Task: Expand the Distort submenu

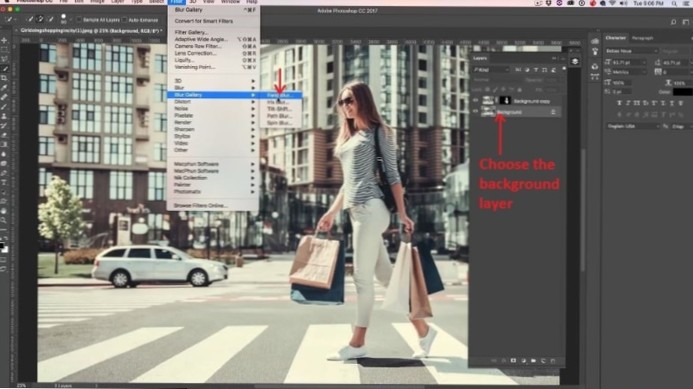Action: tap(214, 102)
